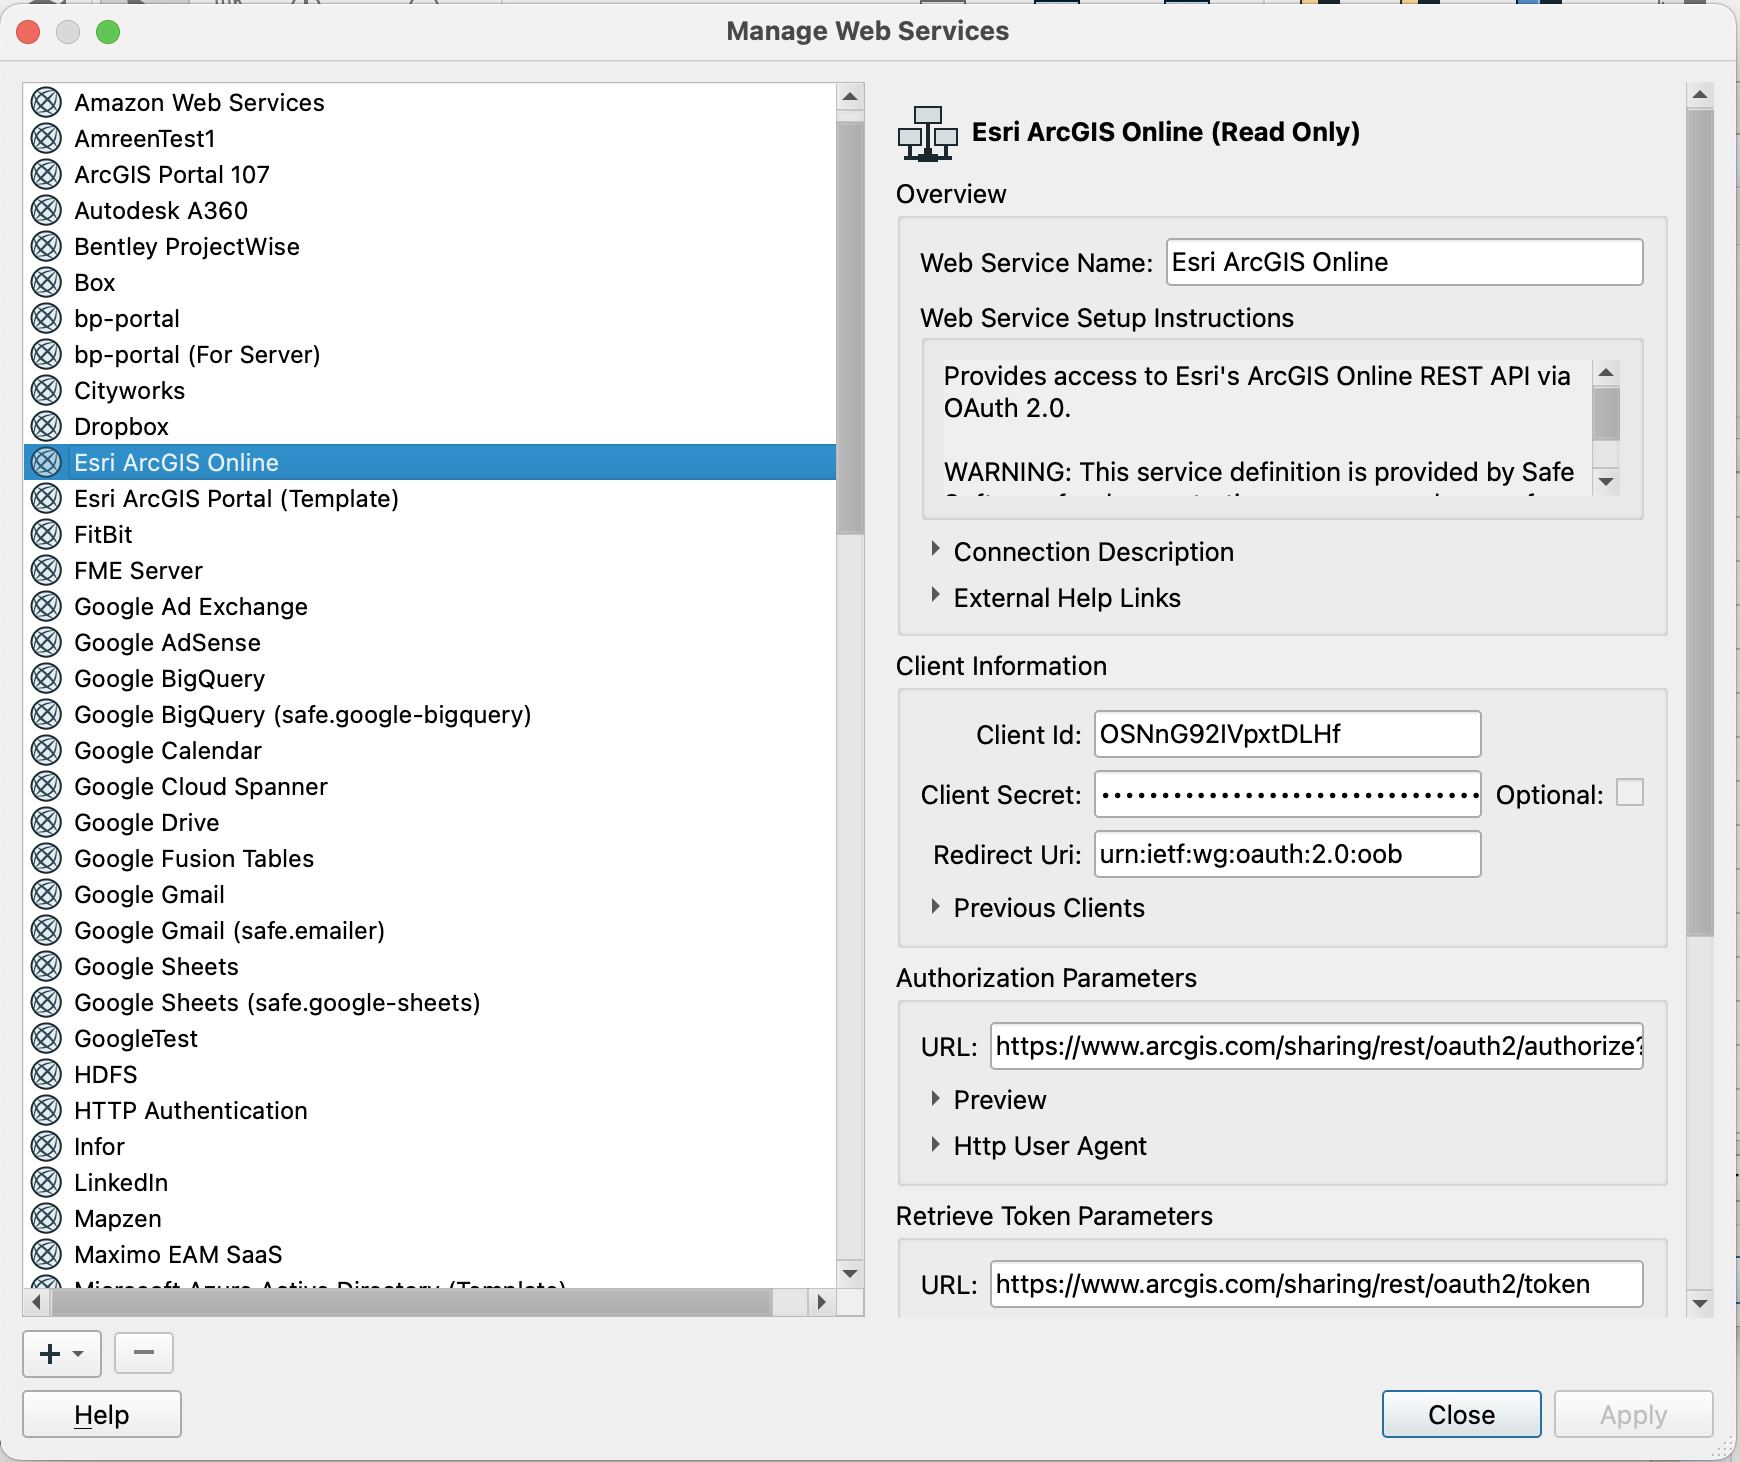Click the services list scroll up arrow

850,97
